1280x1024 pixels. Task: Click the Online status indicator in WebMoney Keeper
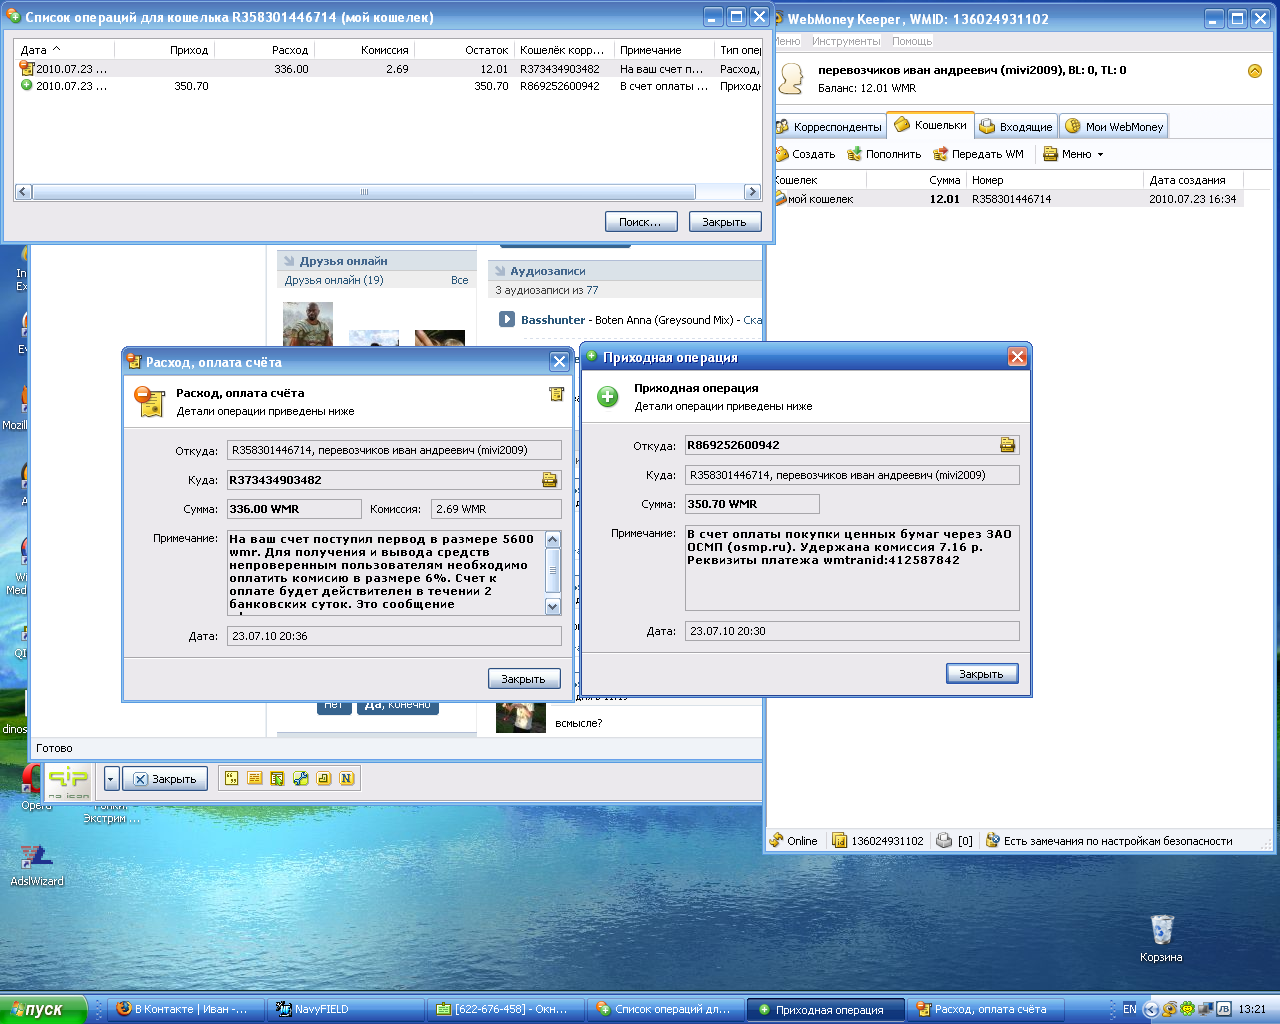coord(794,841)
